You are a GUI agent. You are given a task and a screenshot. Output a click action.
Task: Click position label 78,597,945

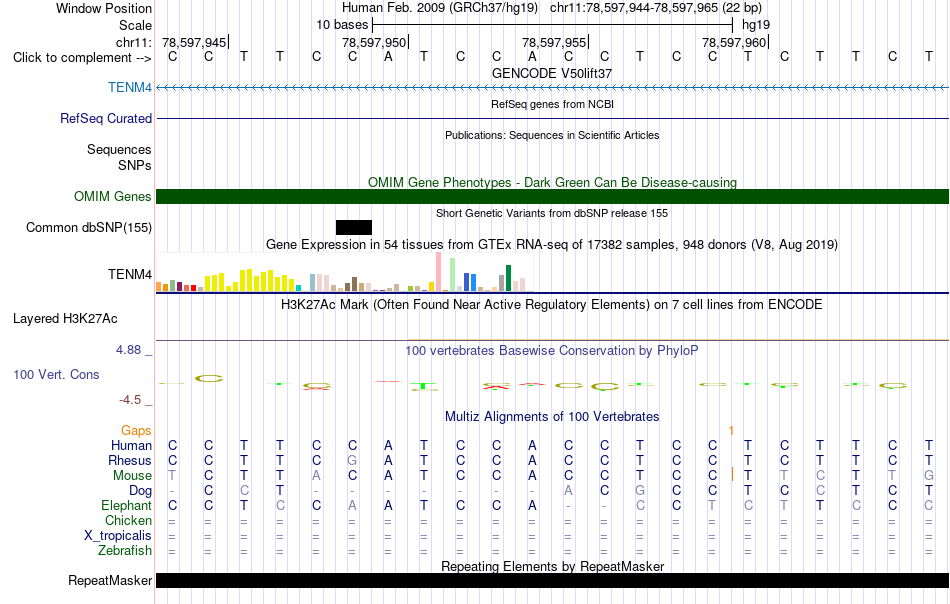(x=194, y=42)
